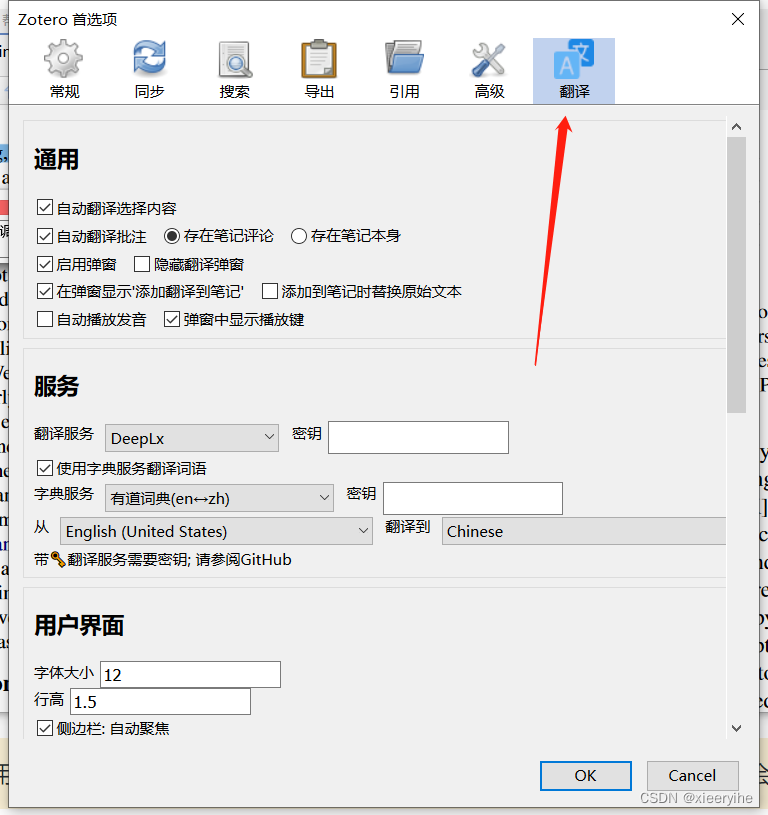The width and height of the screenshot is (768, 815).
Task: Click the vertical scrollbar thumb
Action: tap(736, 274)
